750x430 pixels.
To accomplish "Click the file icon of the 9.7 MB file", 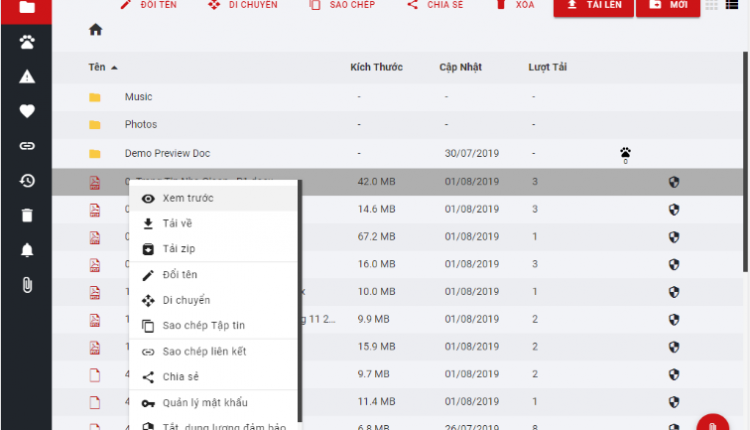I will 95,375.
